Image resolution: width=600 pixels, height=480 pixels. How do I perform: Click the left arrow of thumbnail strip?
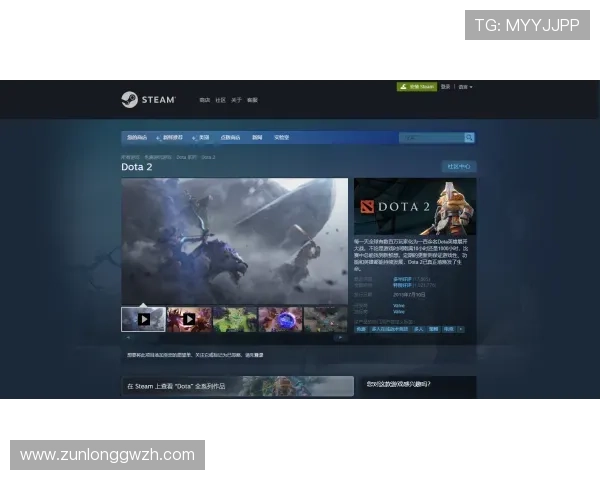pos(128,338)
